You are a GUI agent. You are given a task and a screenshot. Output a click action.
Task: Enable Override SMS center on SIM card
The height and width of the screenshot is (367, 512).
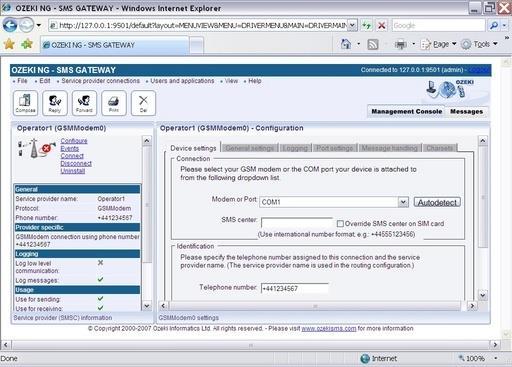340,224
